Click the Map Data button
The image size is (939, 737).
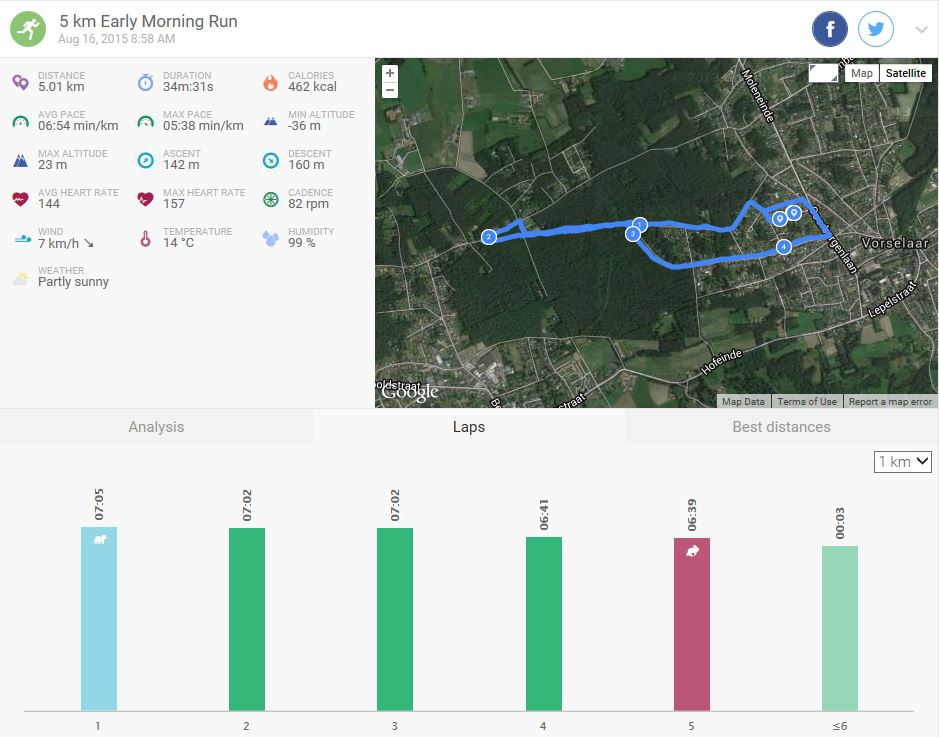pyautogui.click(x=743, y=401)
